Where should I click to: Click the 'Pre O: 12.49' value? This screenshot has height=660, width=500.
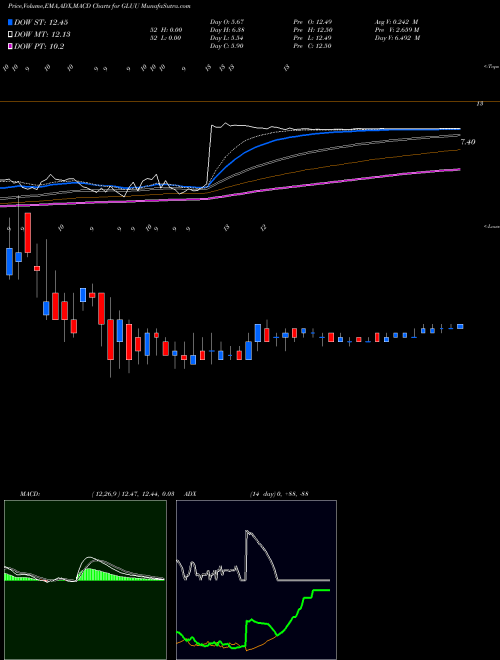click(313, 22)
